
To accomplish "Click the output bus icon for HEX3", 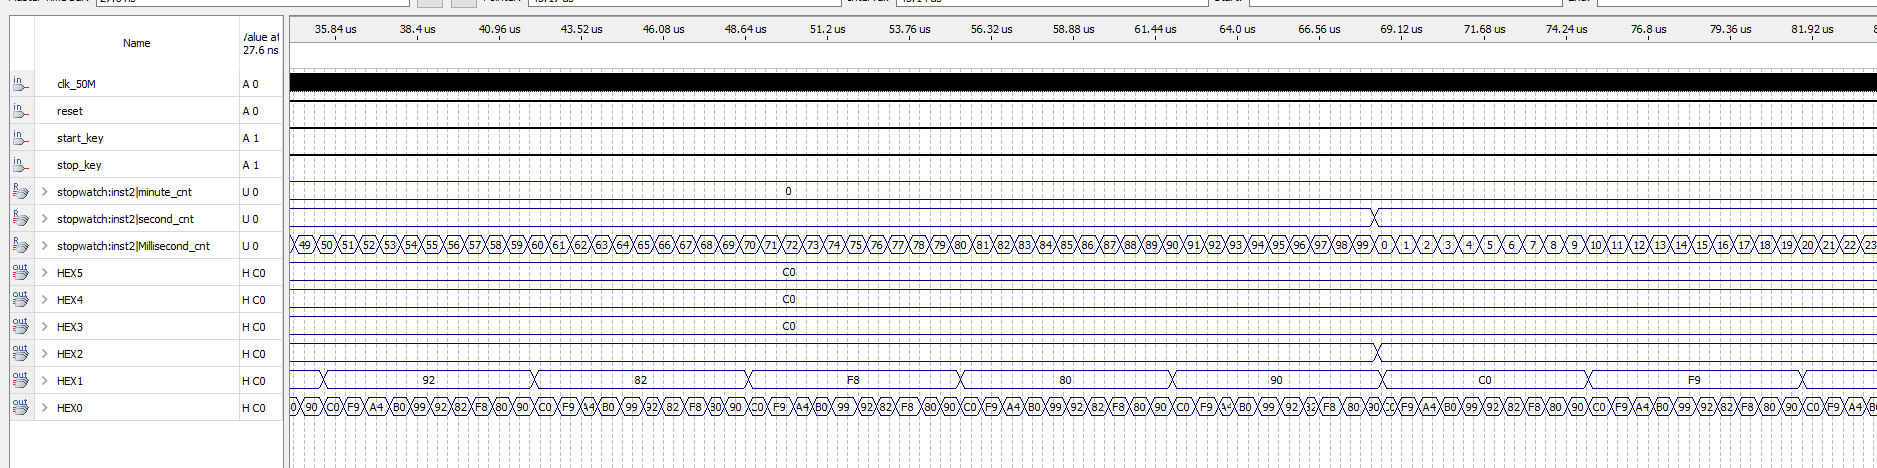I will click(20, 326).
